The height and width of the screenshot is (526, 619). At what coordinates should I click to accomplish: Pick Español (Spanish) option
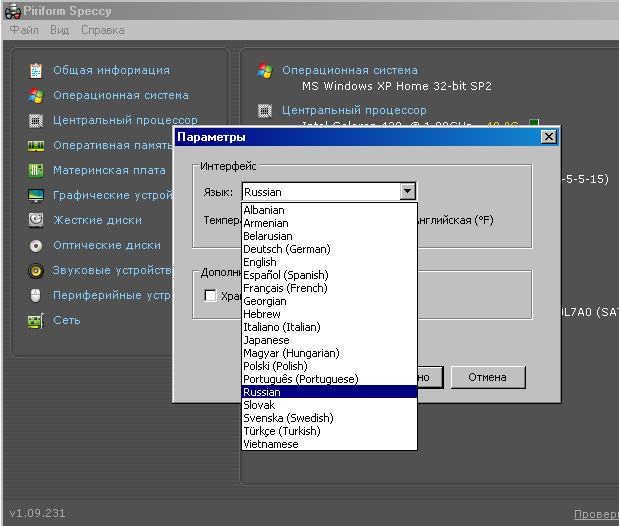tap(329, 275)
